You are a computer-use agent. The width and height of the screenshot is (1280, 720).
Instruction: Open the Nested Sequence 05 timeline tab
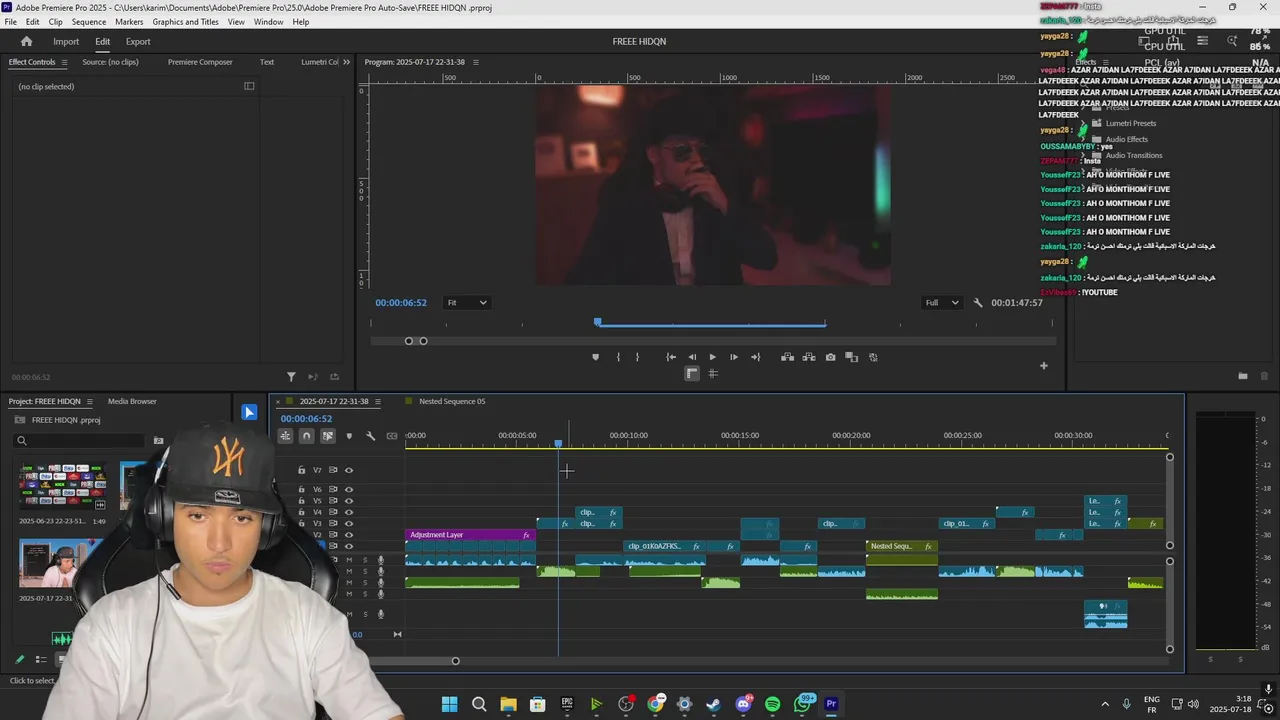(452, 401)
